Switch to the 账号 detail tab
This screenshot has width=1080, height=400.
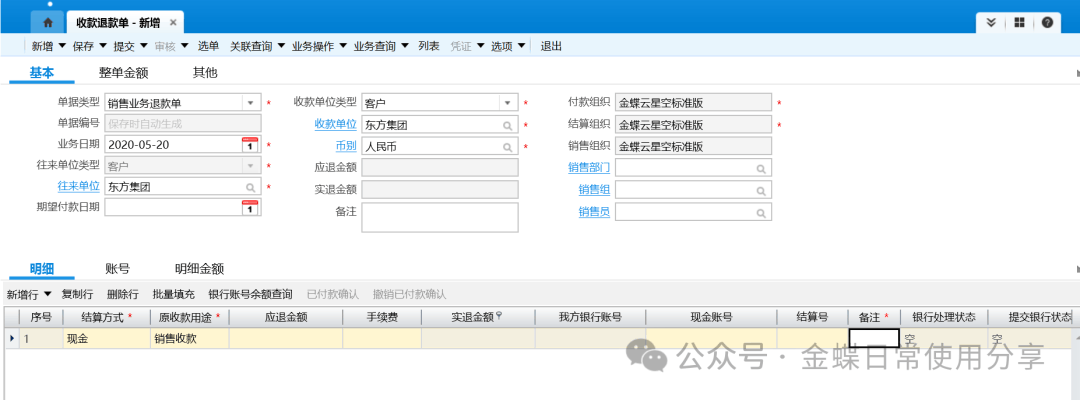pos(117,269)
